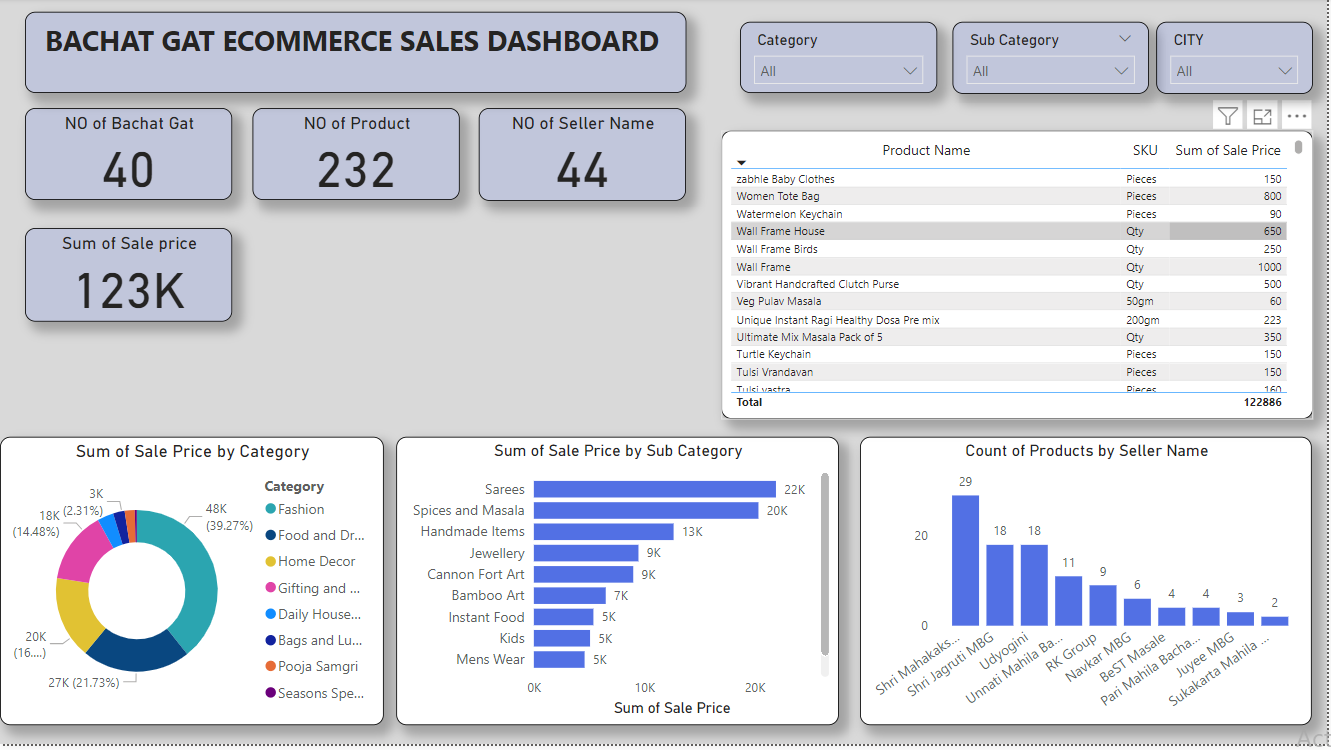Expand the CITY slicer dropdown
1331x750 pixels.
pyautogui.click(x=1285, y=71)
